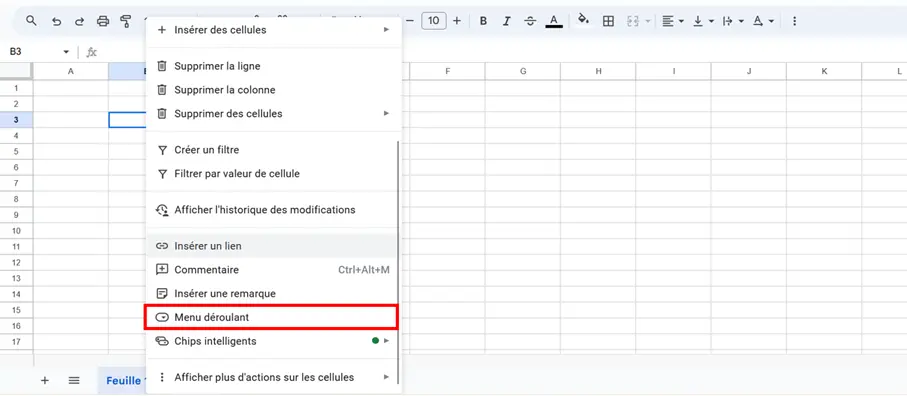Expand Chips intelligents submenu arrow
Viewport: 907px width, 396px height.
click(386, 341)
